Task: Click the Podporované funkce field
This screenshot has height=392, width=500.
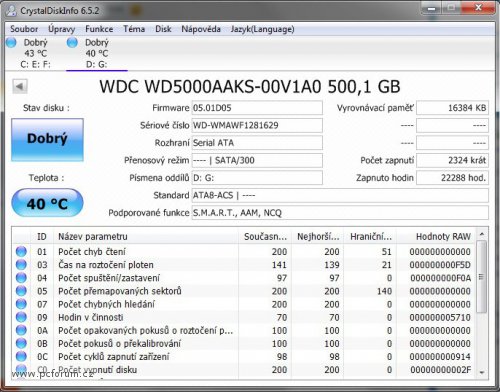Action: pyautogui.click(x=340, y=213)
